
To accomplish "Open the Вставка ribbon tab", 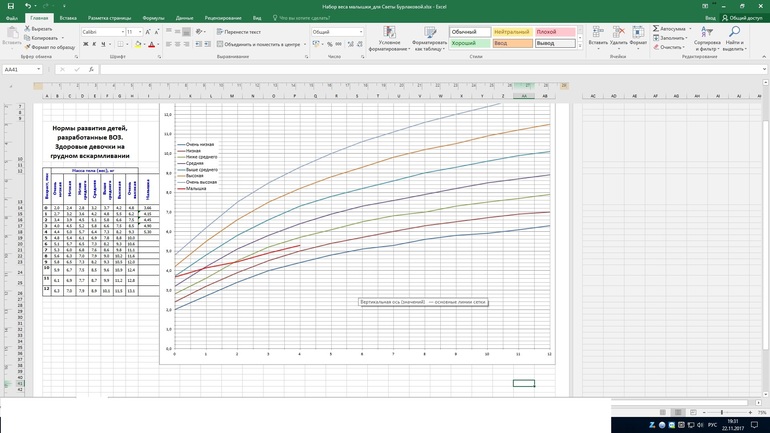I will (x=68, y=18).
